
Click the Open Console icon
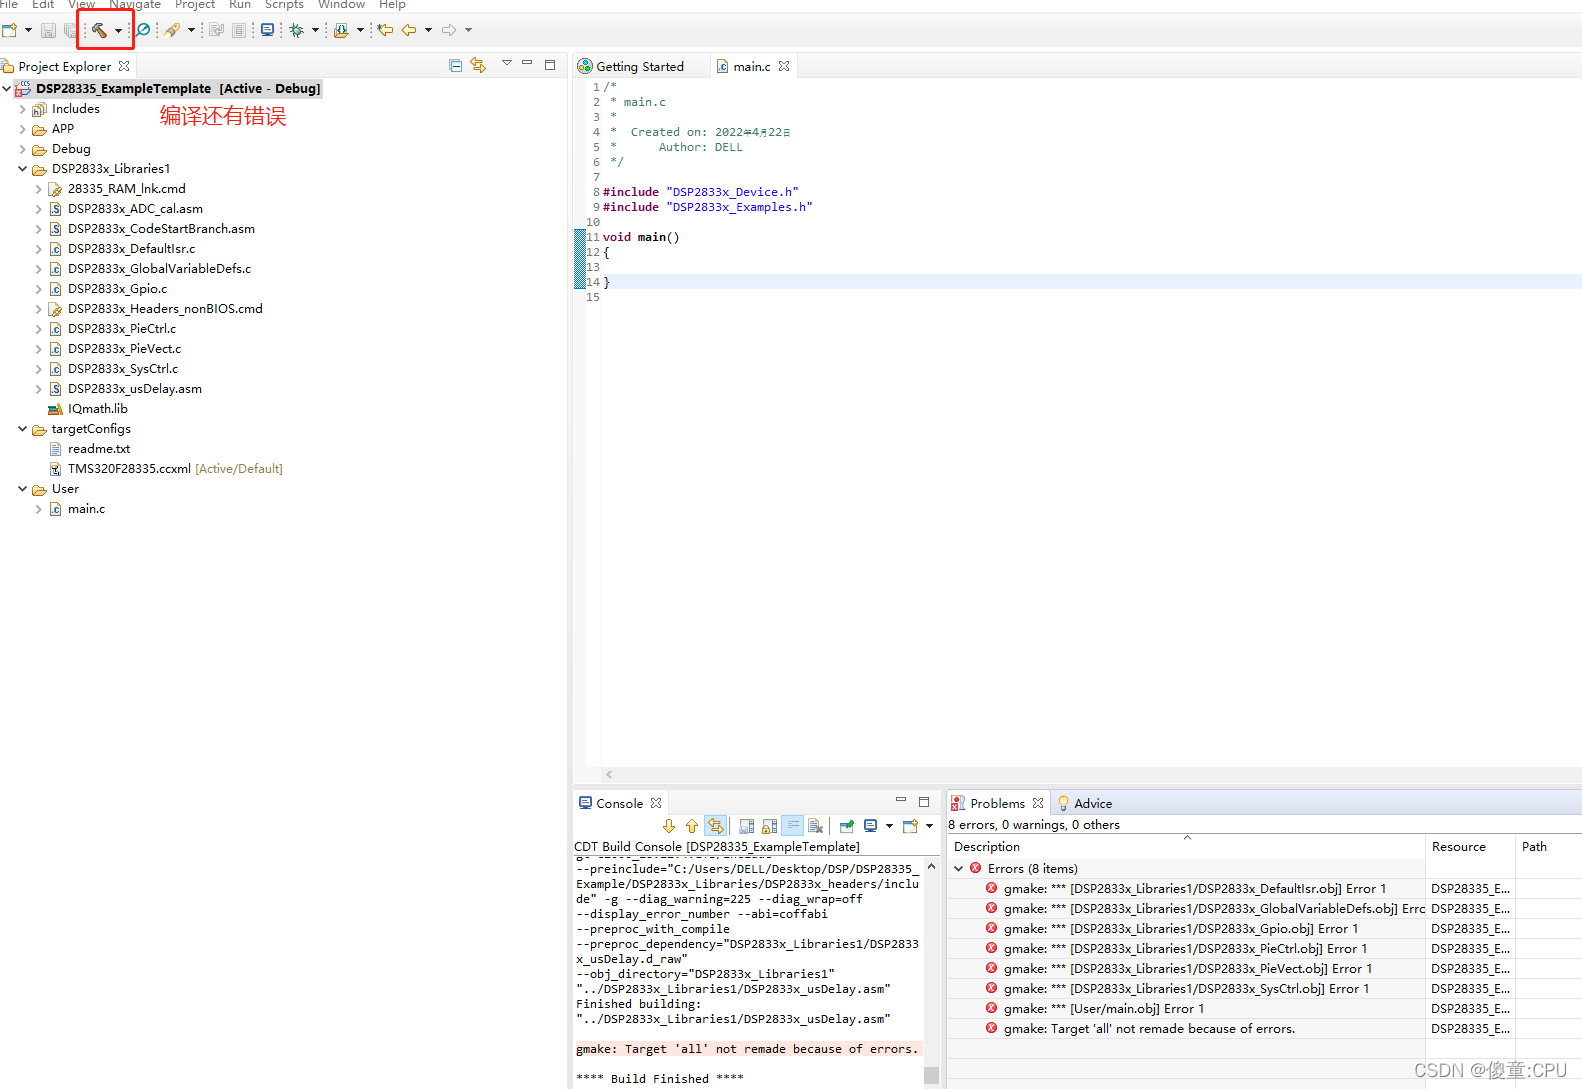(x=910, y=826)
